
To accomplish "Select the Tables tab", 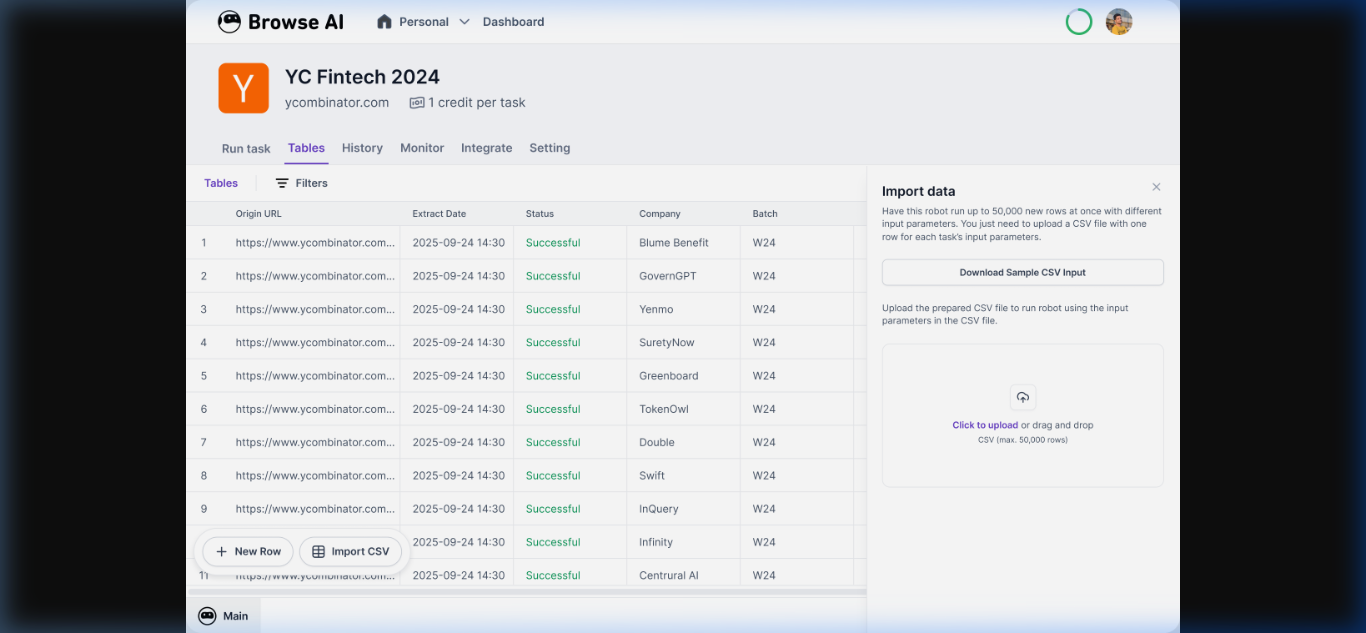I will coord(306,148).
